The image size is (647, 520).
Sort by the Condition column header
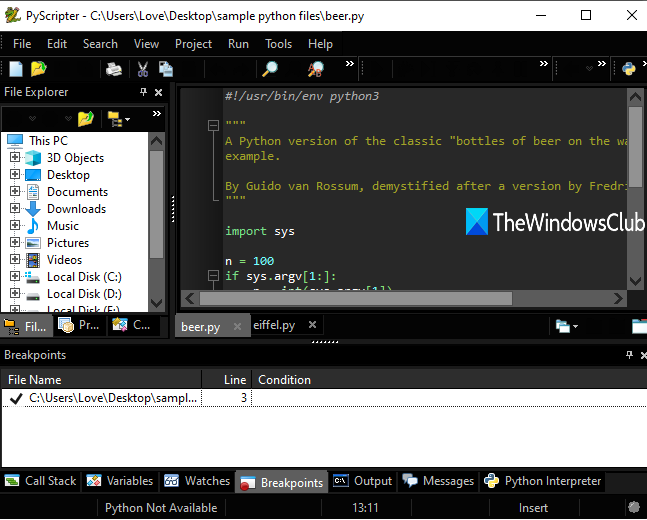point(284,380)
